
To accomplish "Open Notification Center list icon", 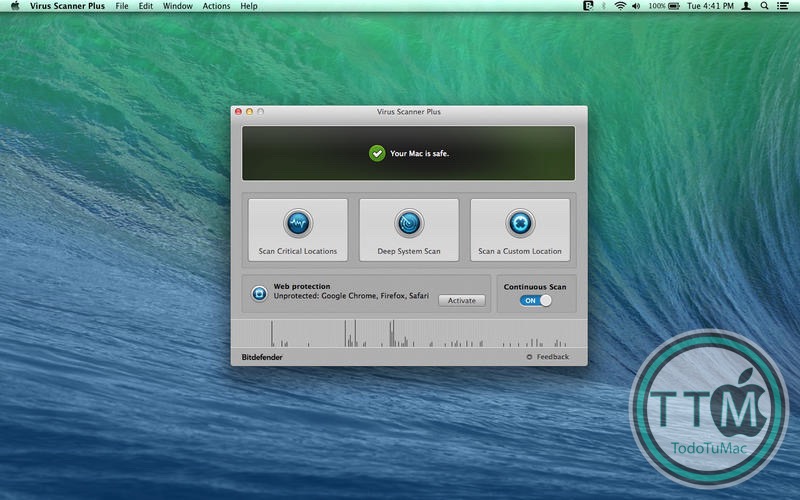I will point(783,6).
